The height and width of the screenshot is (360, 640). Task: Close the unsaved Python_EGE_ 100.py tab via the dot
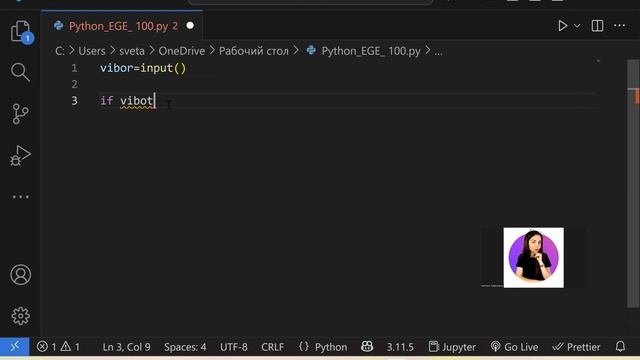pyautogui.click(x=190, y=26)
